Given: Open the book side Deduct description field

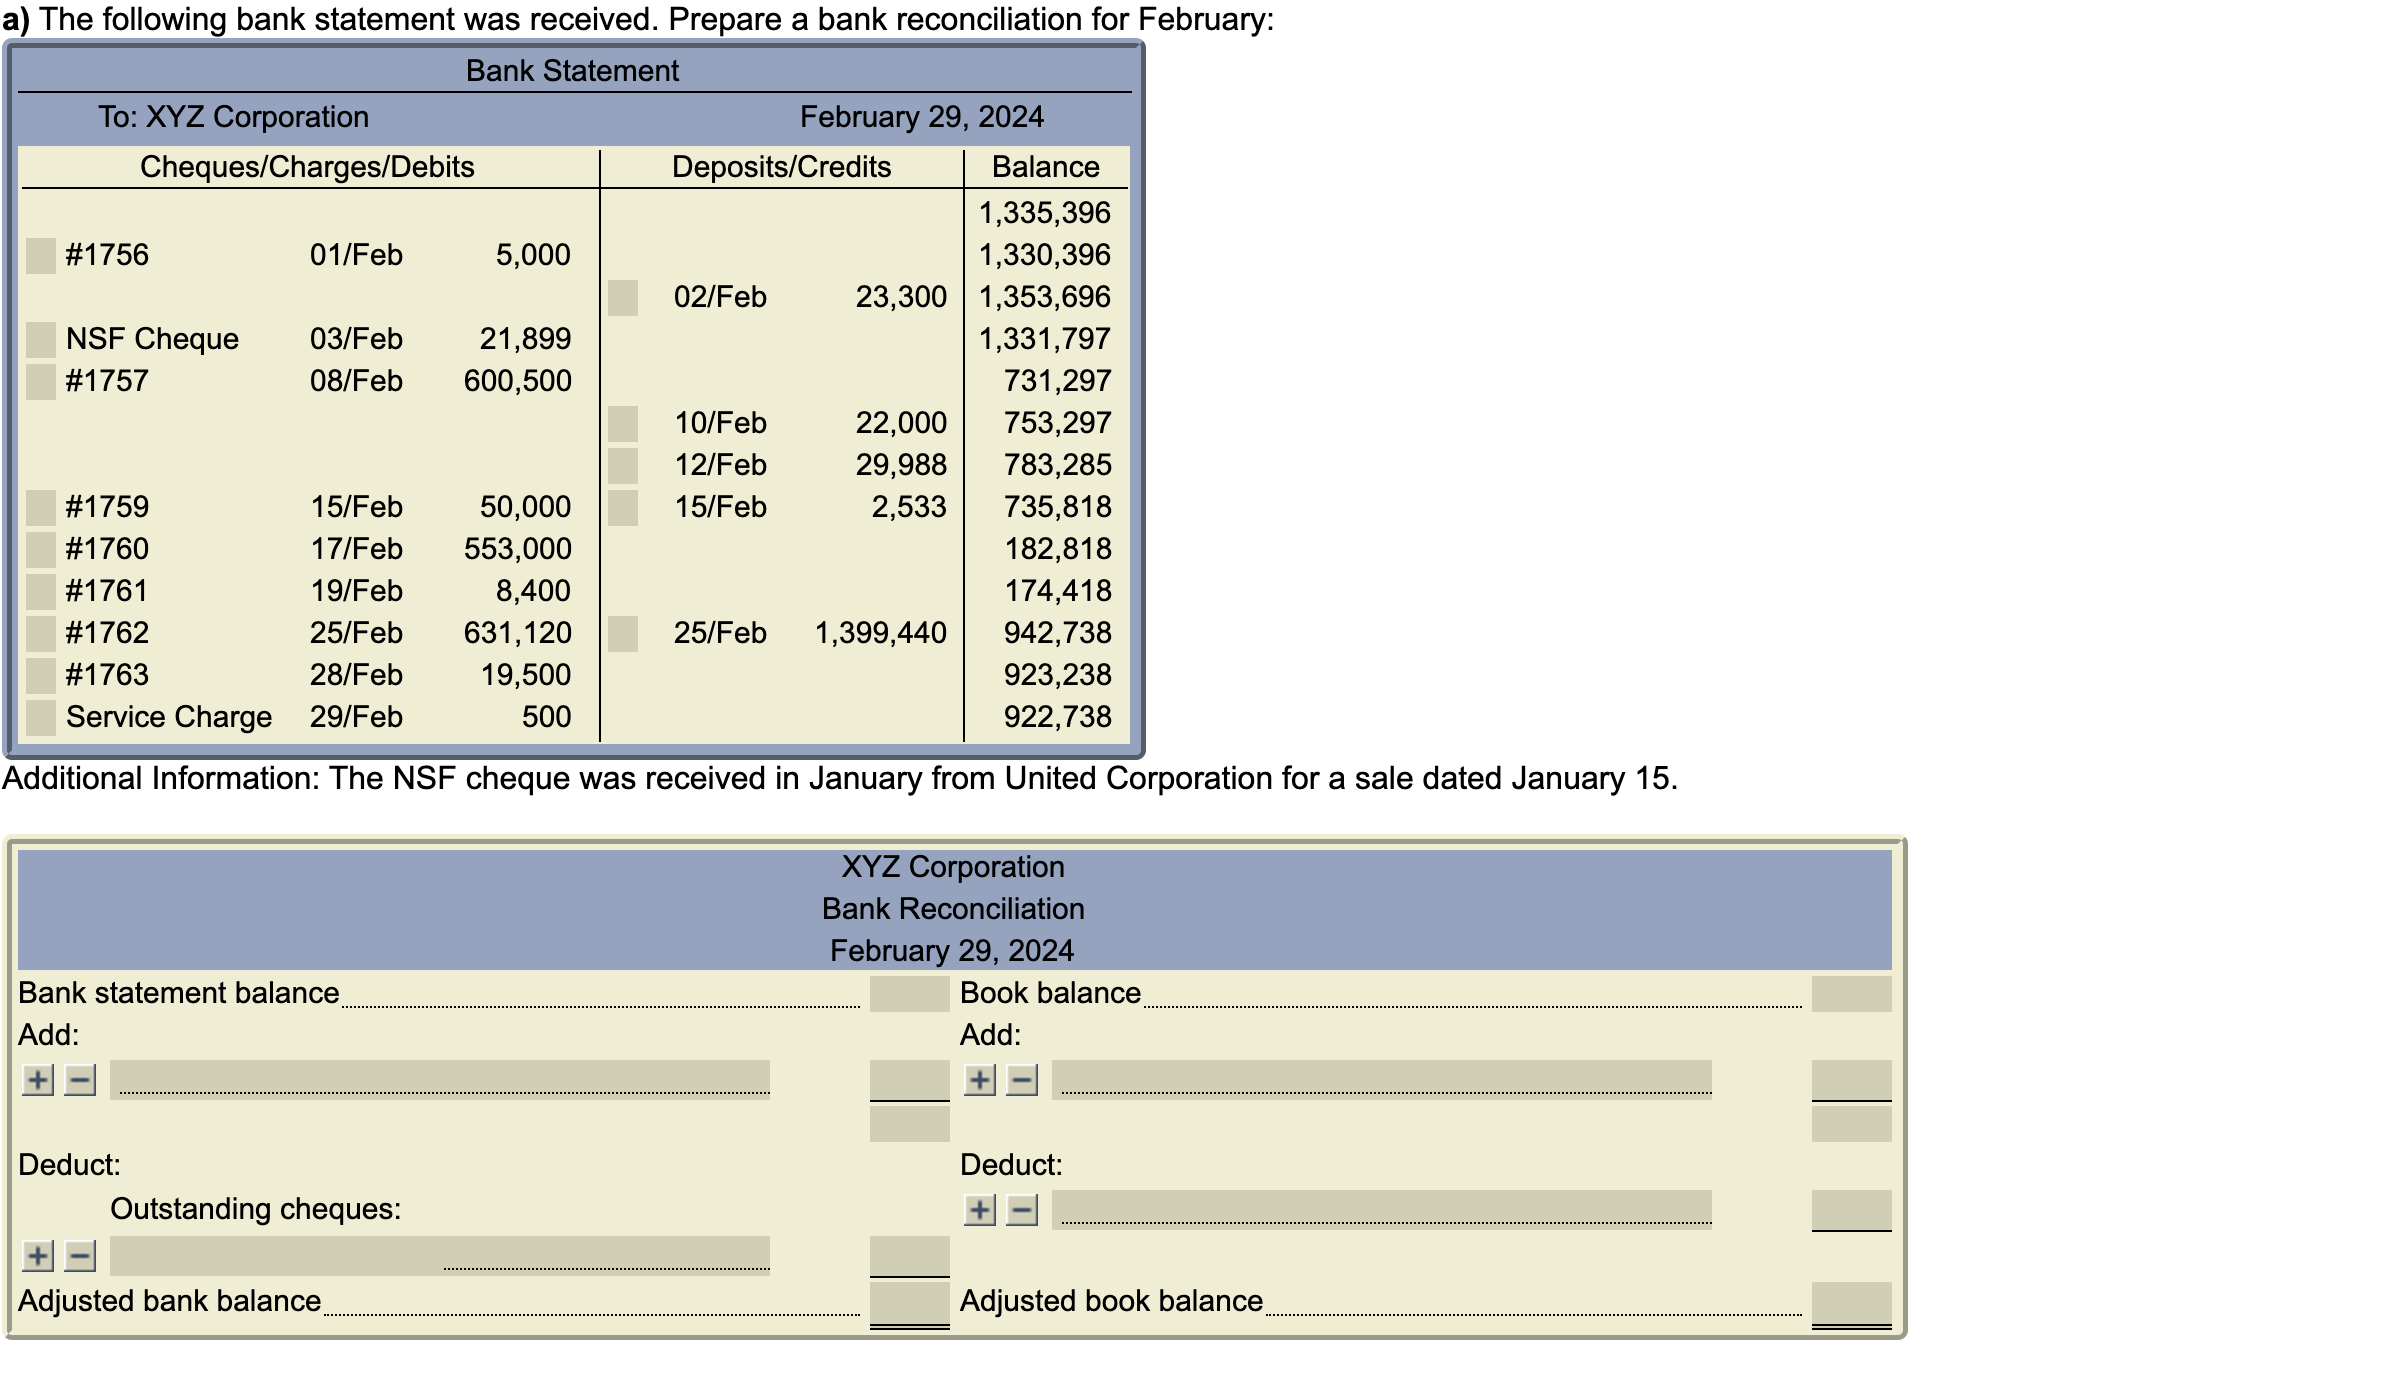Looking at the screenshot, I should (x=1382, y=1209).
